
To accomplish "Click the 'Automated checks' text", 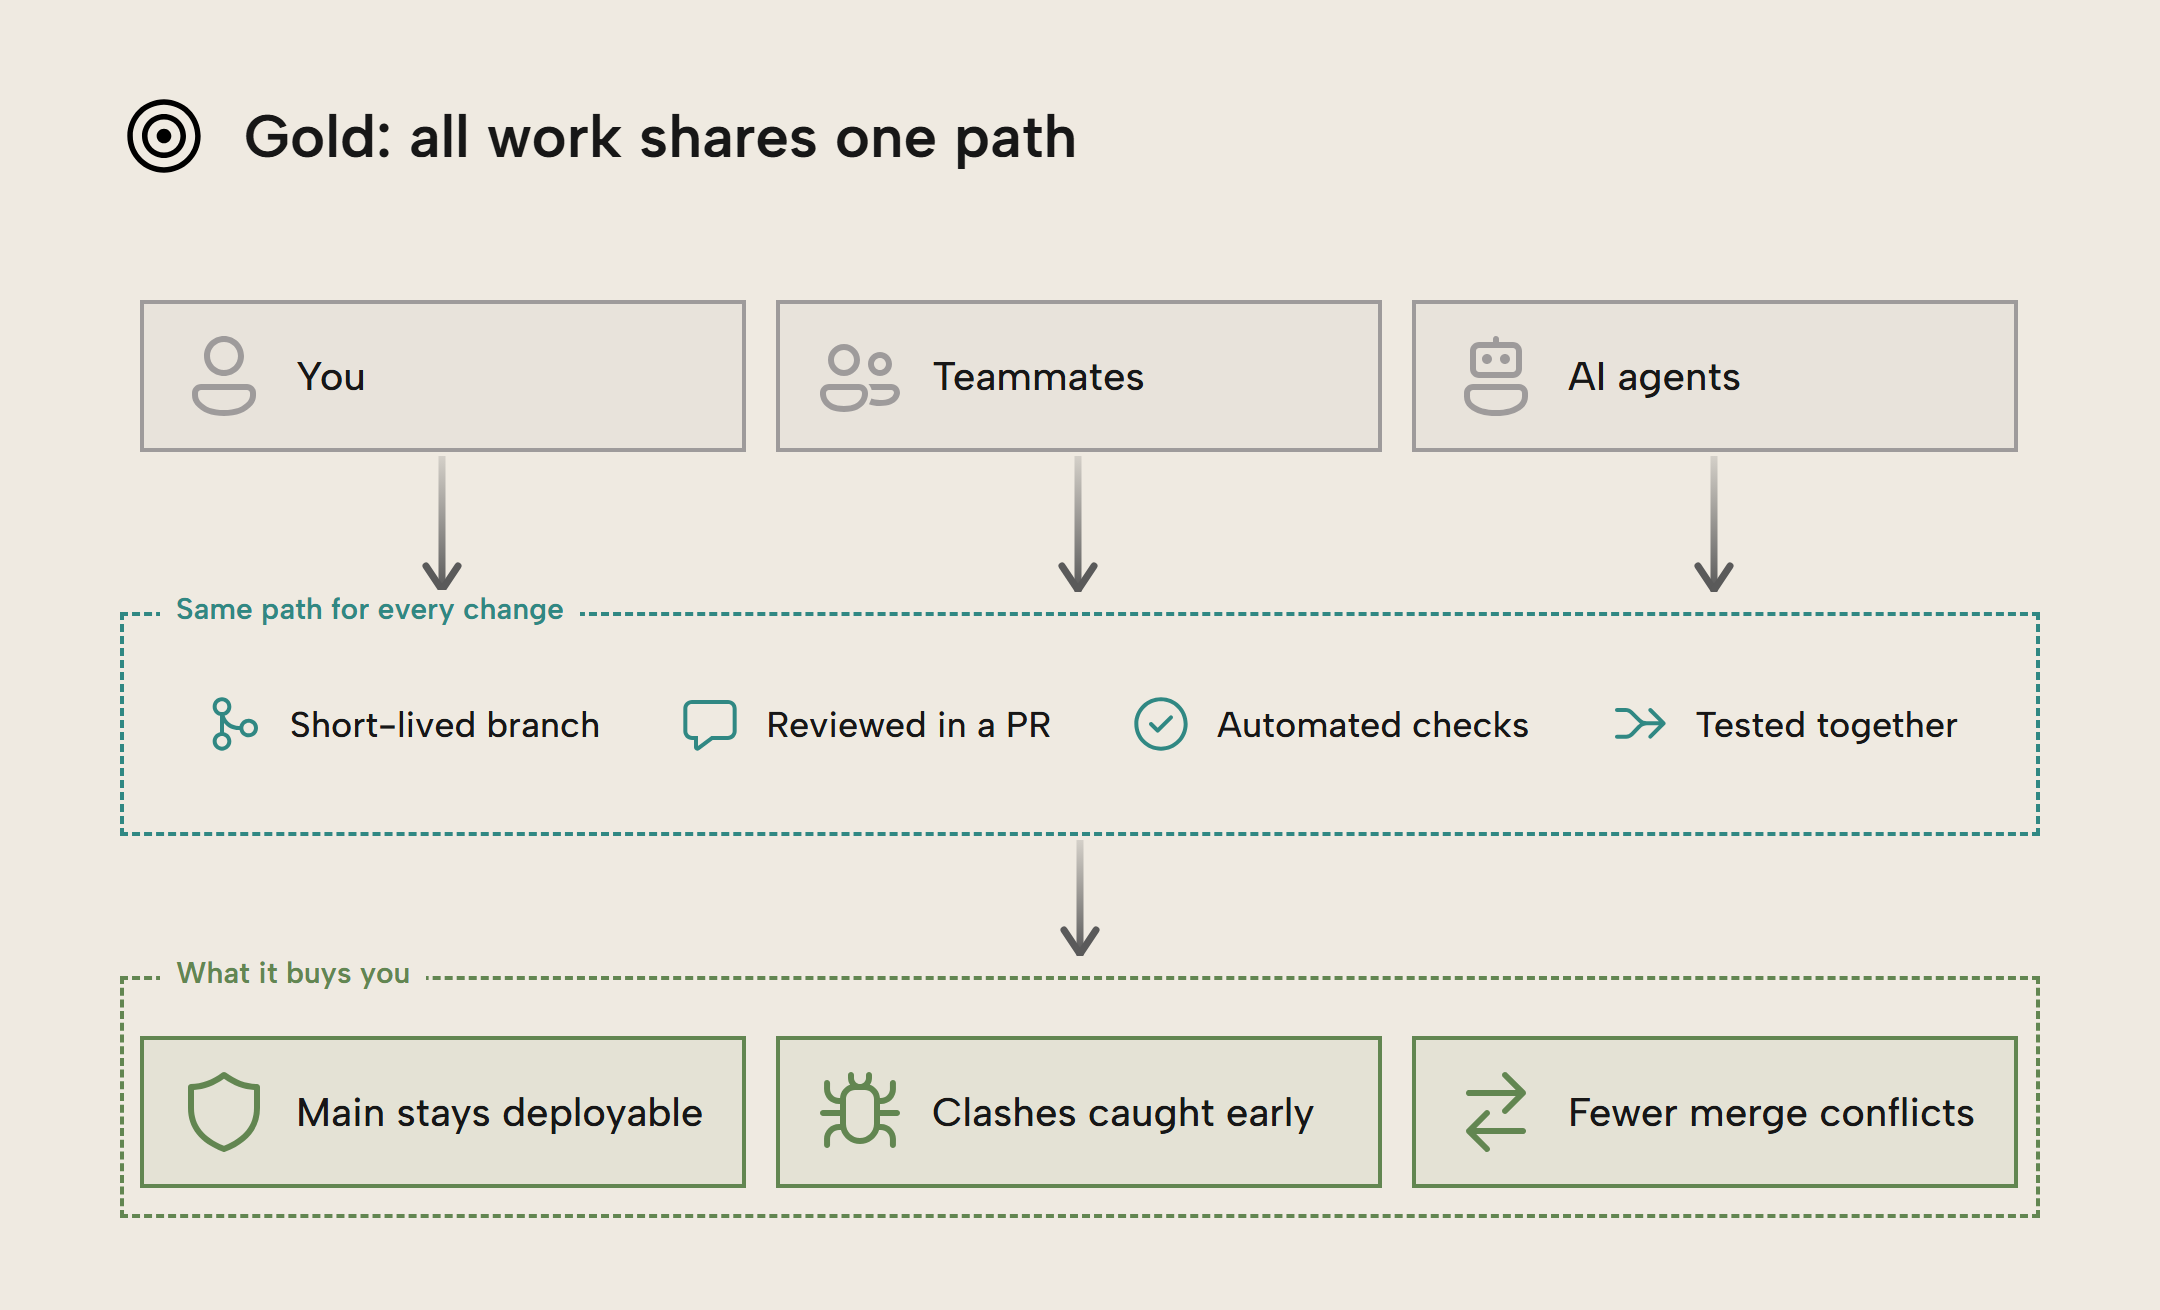I will click(x=1373, y=725).
